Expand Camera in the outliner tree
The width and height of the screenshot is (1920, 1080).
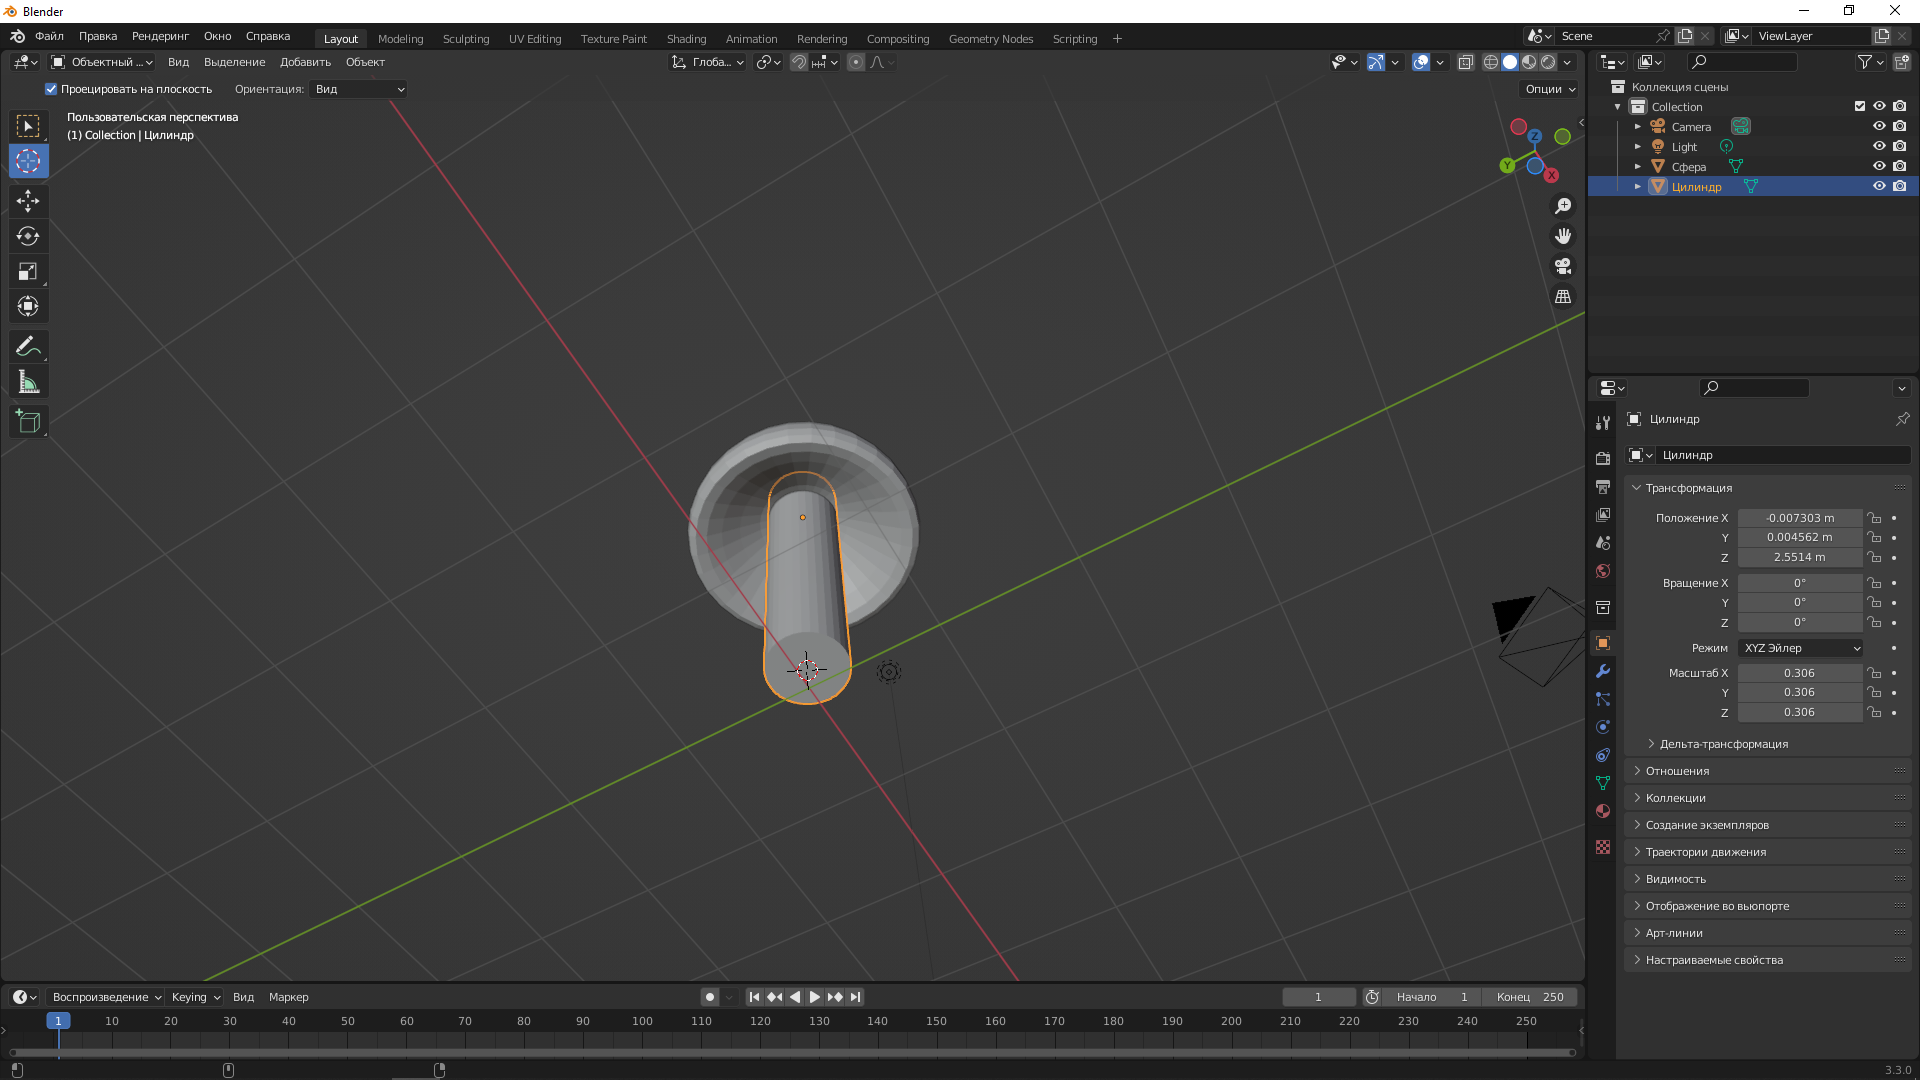point(1638,127)
